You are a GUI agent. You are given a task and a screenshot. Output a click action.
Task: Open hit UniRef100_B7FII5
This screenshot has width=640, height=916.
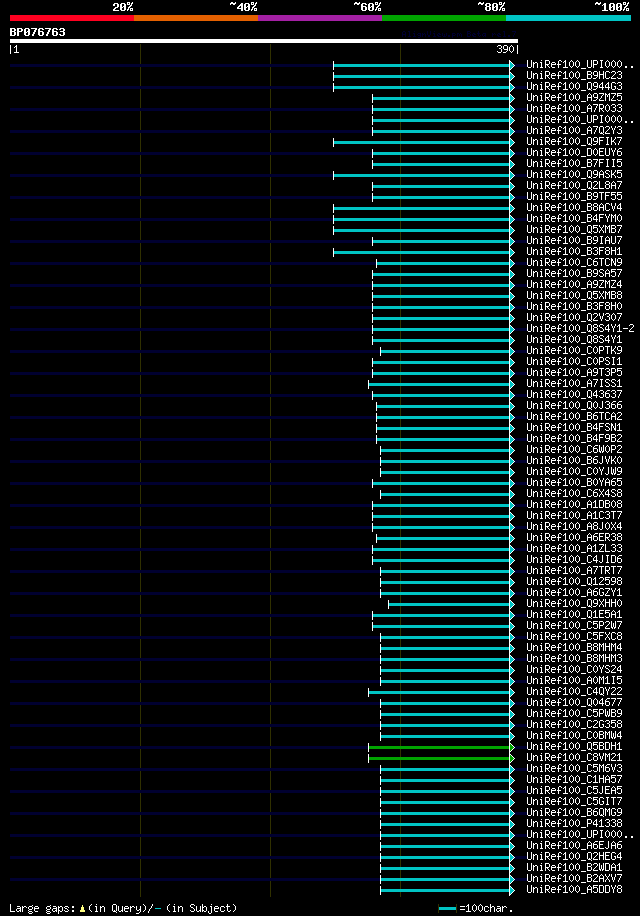pyautogui.click(x=574, y=164)
